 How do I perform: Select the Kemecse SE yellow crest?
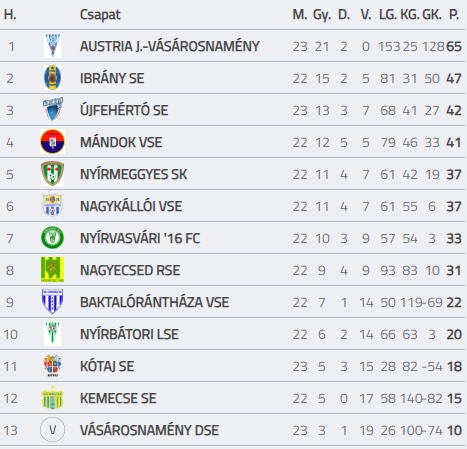52,398
